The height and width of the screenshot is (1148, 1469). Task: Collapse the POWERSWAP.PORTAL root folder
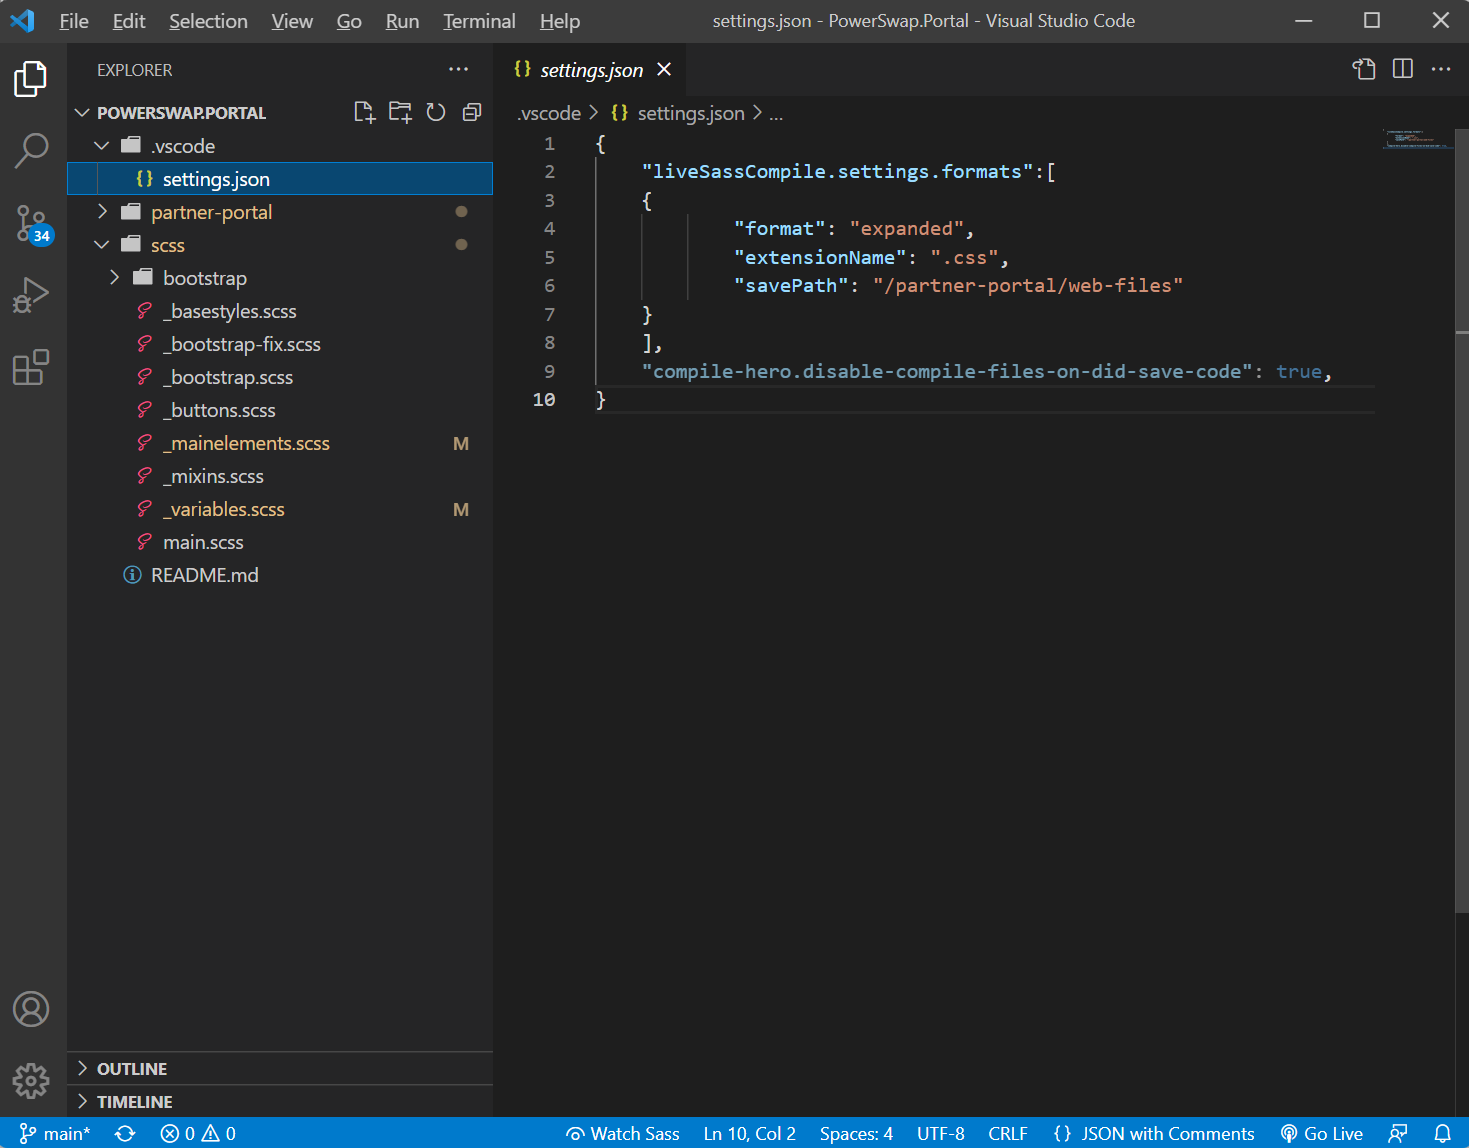pyautogui.click(x=83, y=113)
